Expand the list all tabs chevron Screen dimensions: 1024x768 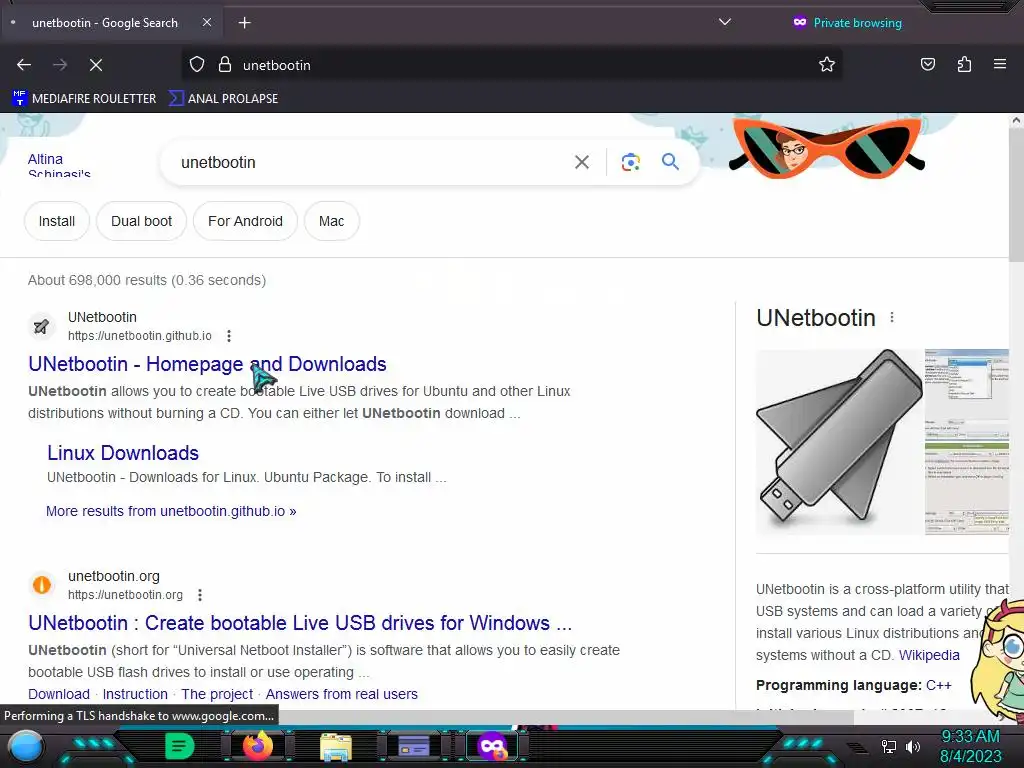pyautogui.click(x=724, y=22)
